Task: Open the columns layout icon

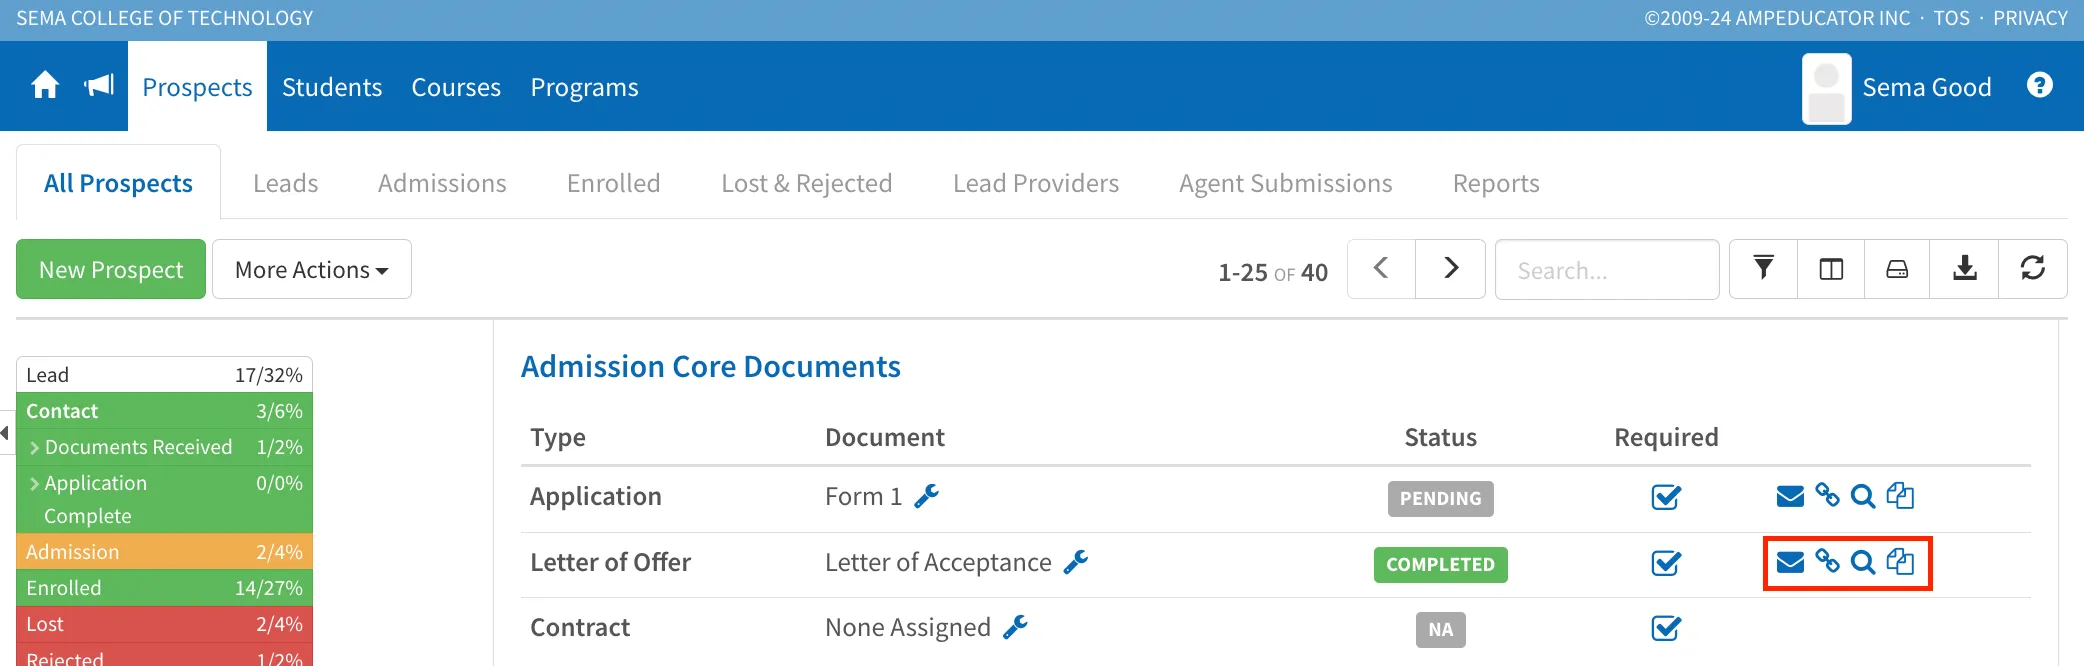Action: click(x=1831, y=269)
